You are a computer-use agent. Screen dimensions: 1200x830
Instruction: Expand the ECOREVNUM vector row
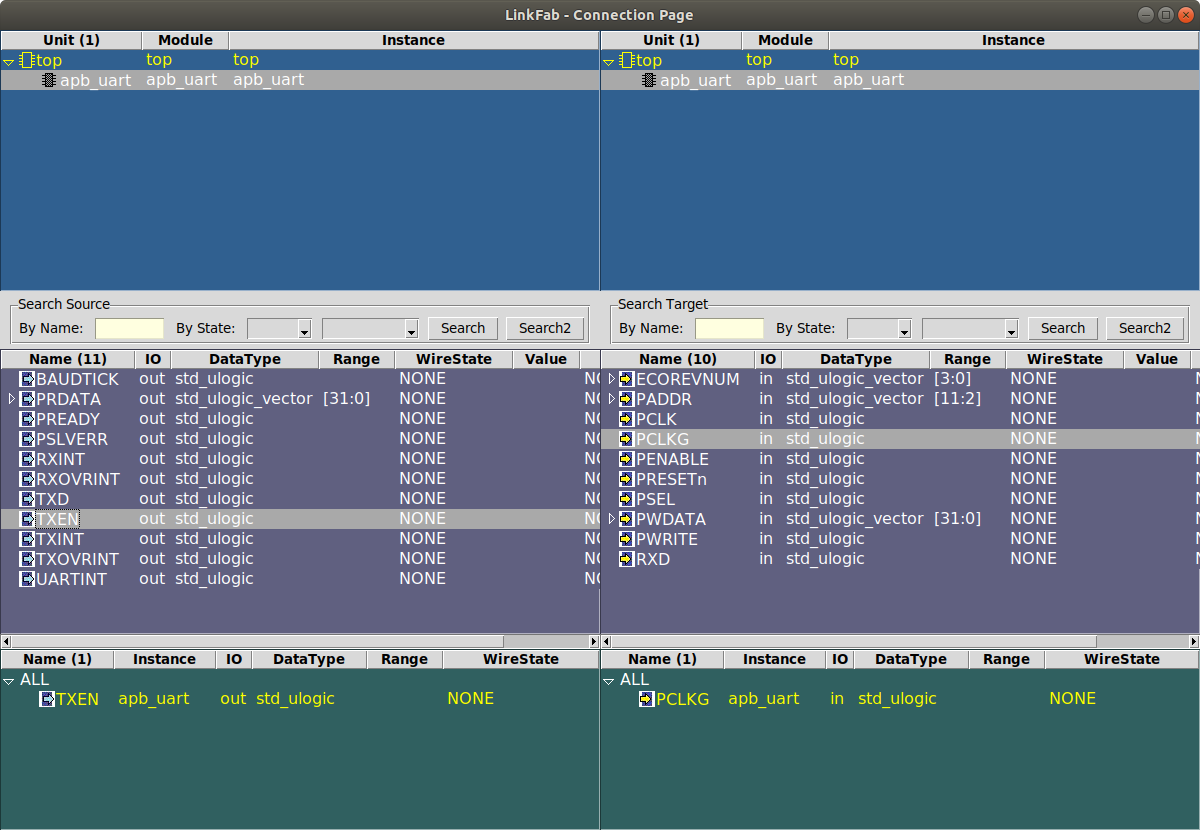(x=612, y=379)
